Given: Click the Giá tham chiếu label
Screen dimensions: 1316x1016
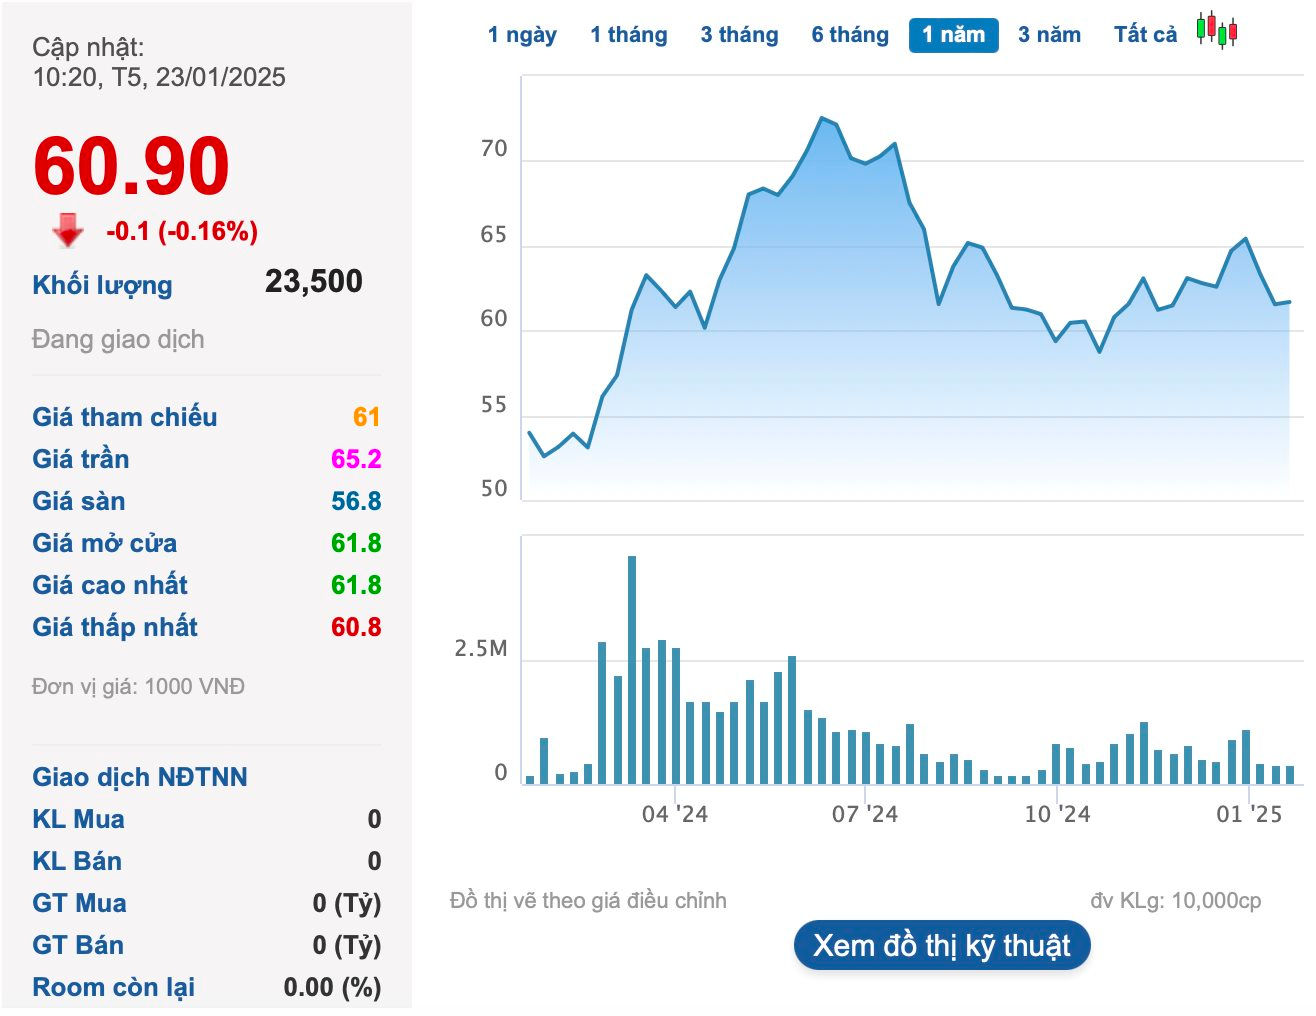Looking at the screenshot, I should (x=124, y=417).
